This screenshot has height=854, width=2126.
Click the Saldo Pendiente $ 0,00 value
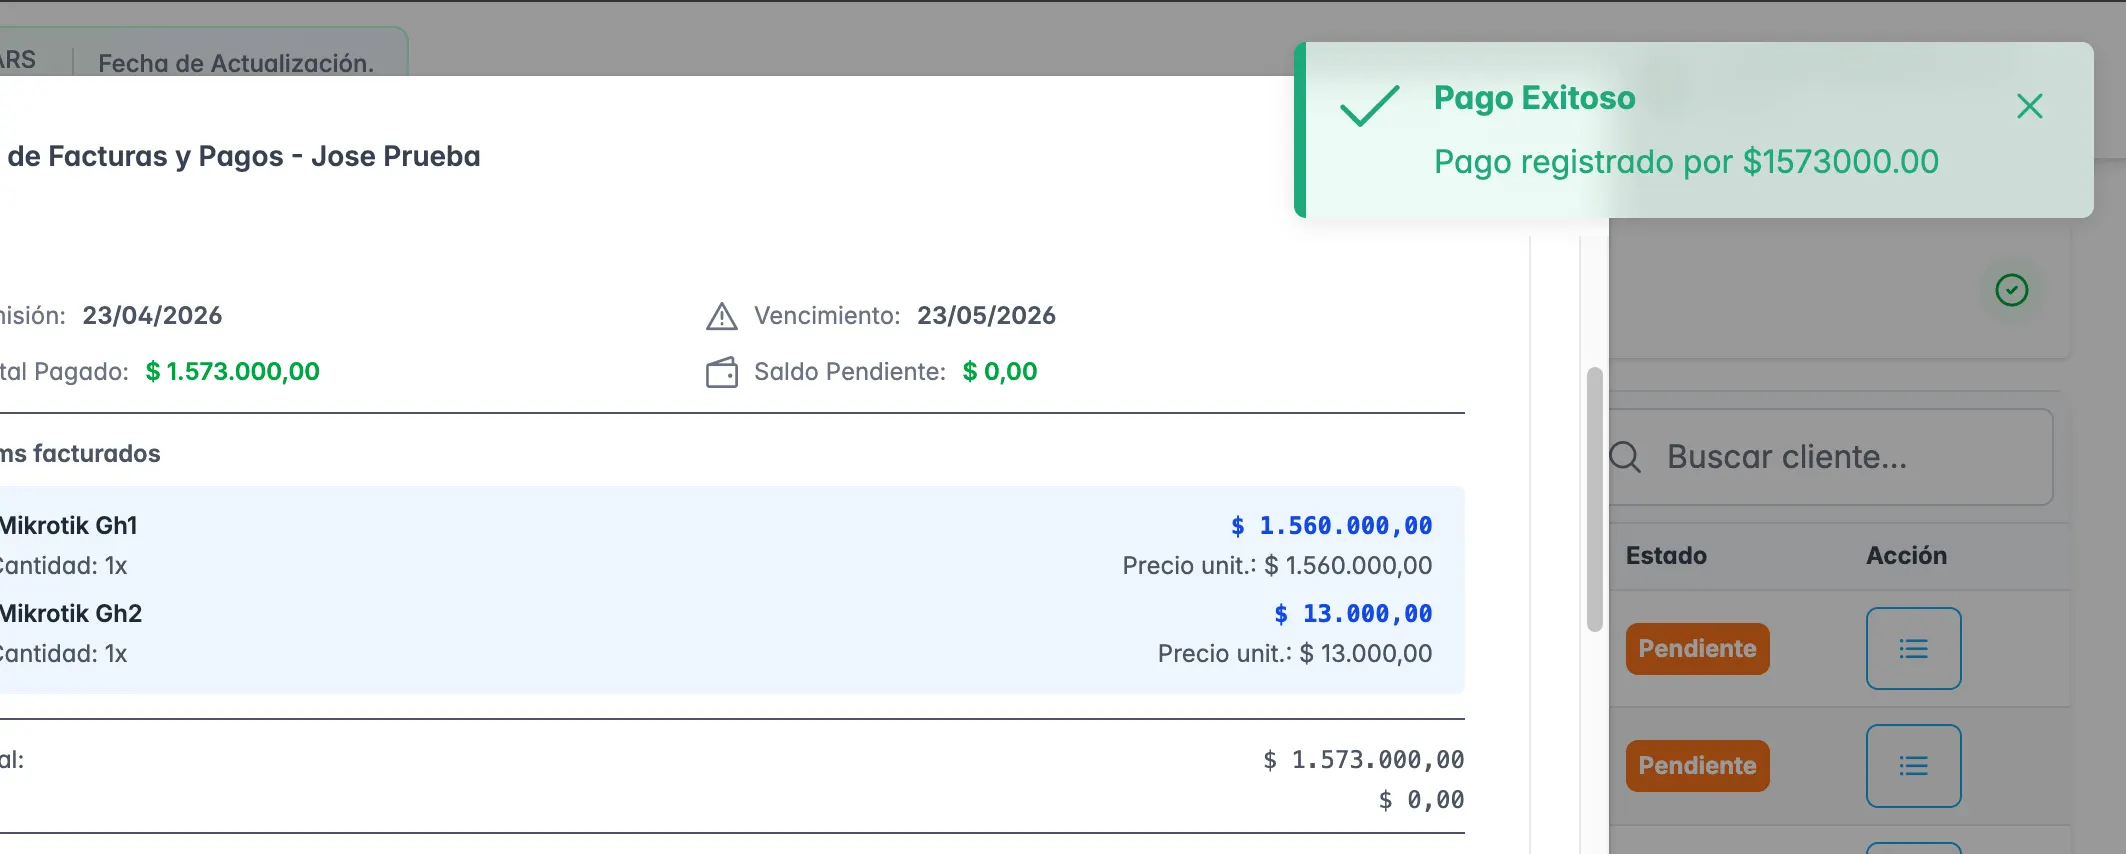click(999, 372)
